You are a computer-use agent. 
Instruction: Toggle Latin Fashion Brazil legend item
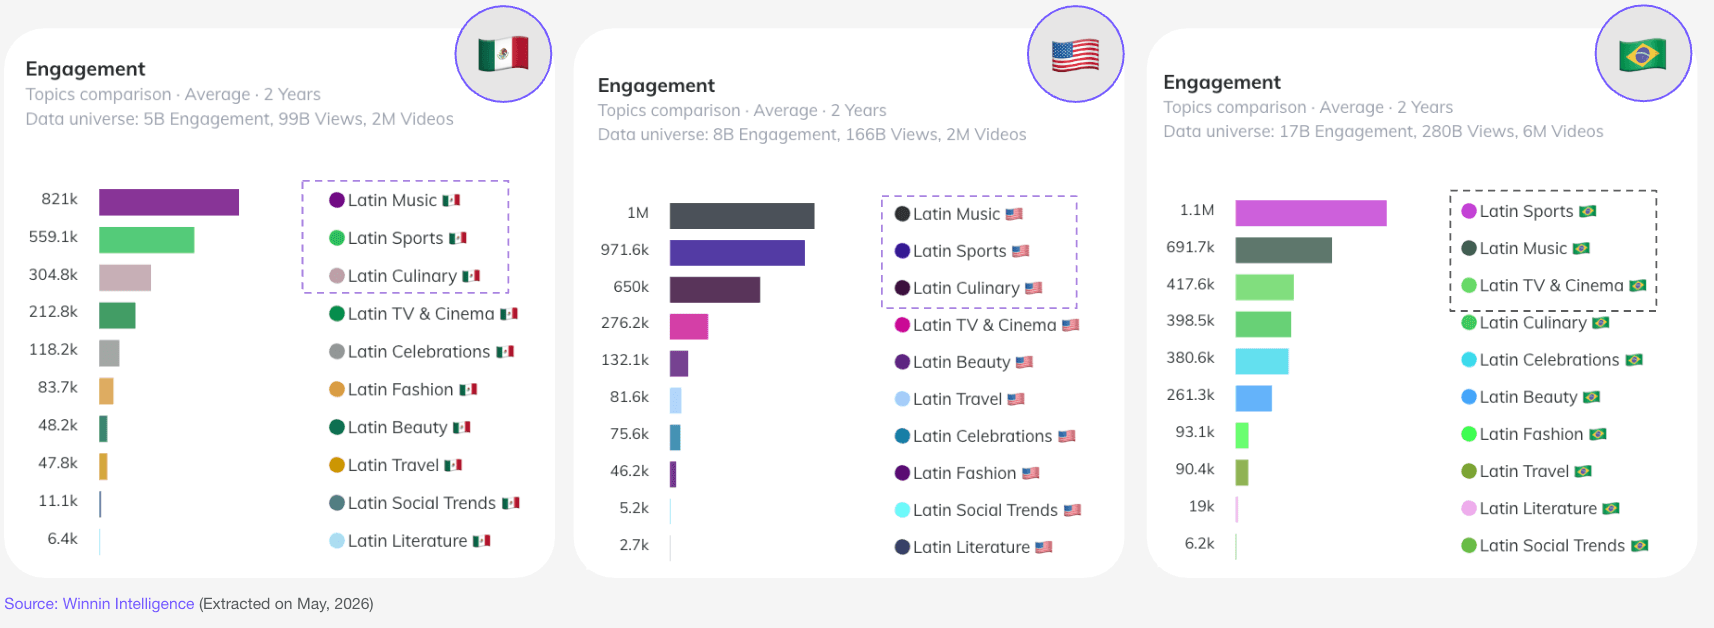[1534, 434]
